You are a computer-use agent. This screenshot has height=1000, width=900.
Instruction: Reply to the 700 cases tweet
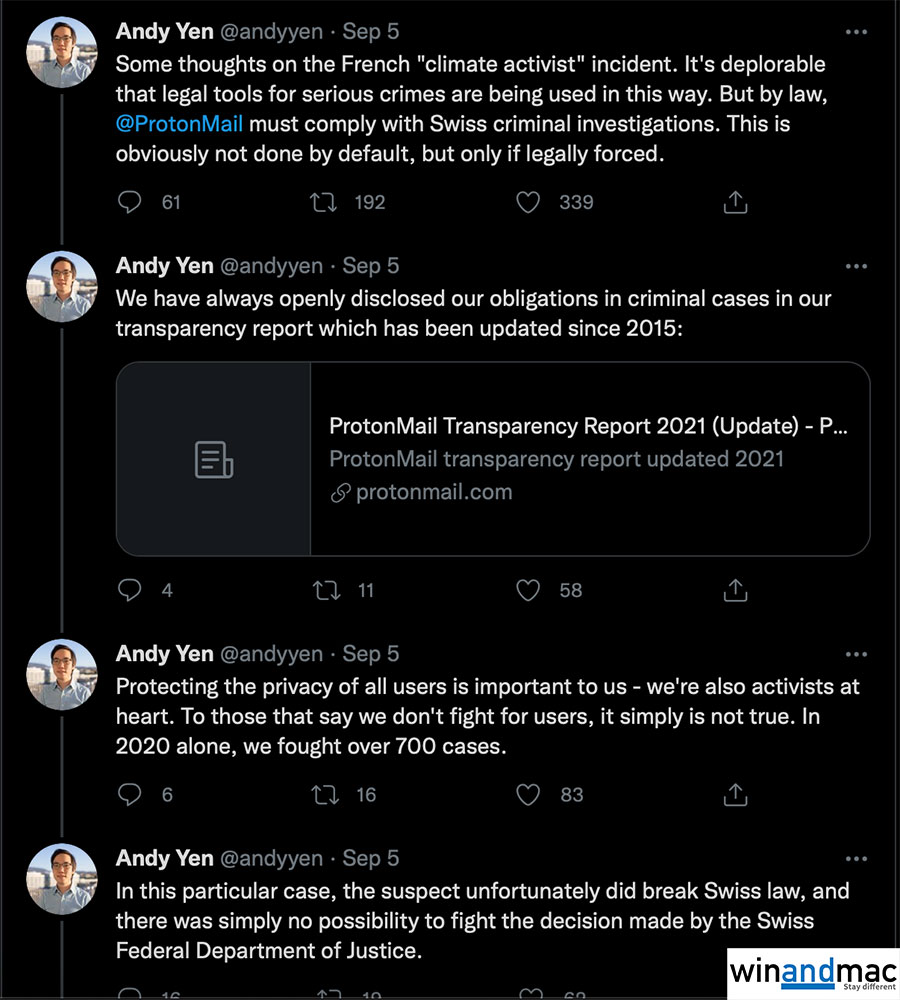[x=130, y=794]
